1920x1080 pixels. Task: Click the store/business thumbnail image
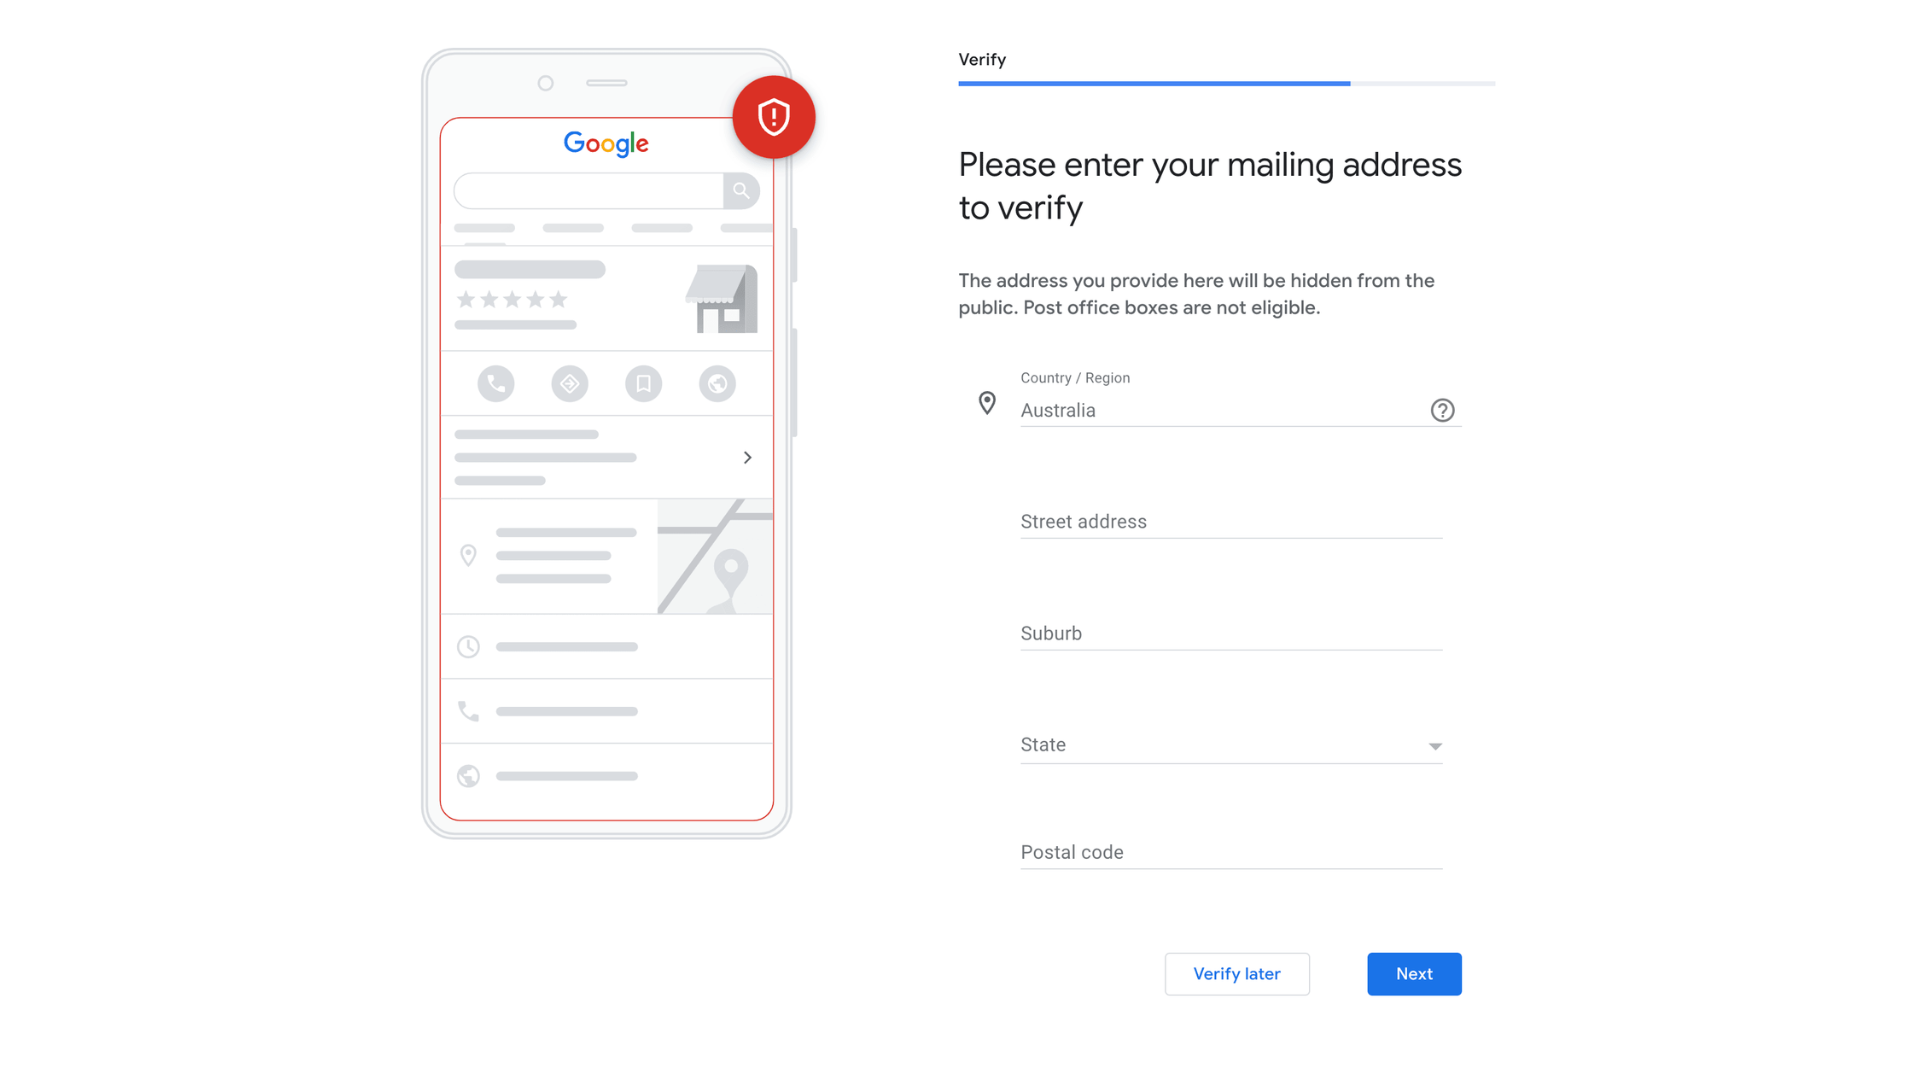(x=717, y=297)
